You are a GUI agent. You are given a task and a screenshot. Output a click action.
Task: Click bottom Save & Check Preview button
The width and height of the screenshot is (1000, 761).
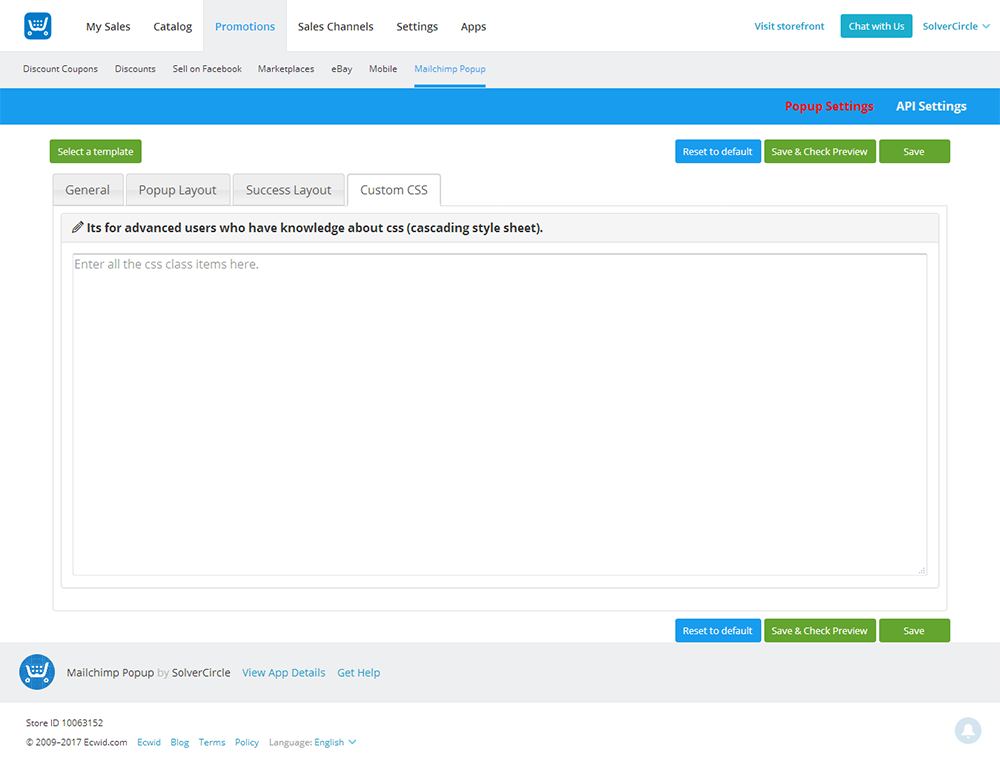tap(819, 631)
